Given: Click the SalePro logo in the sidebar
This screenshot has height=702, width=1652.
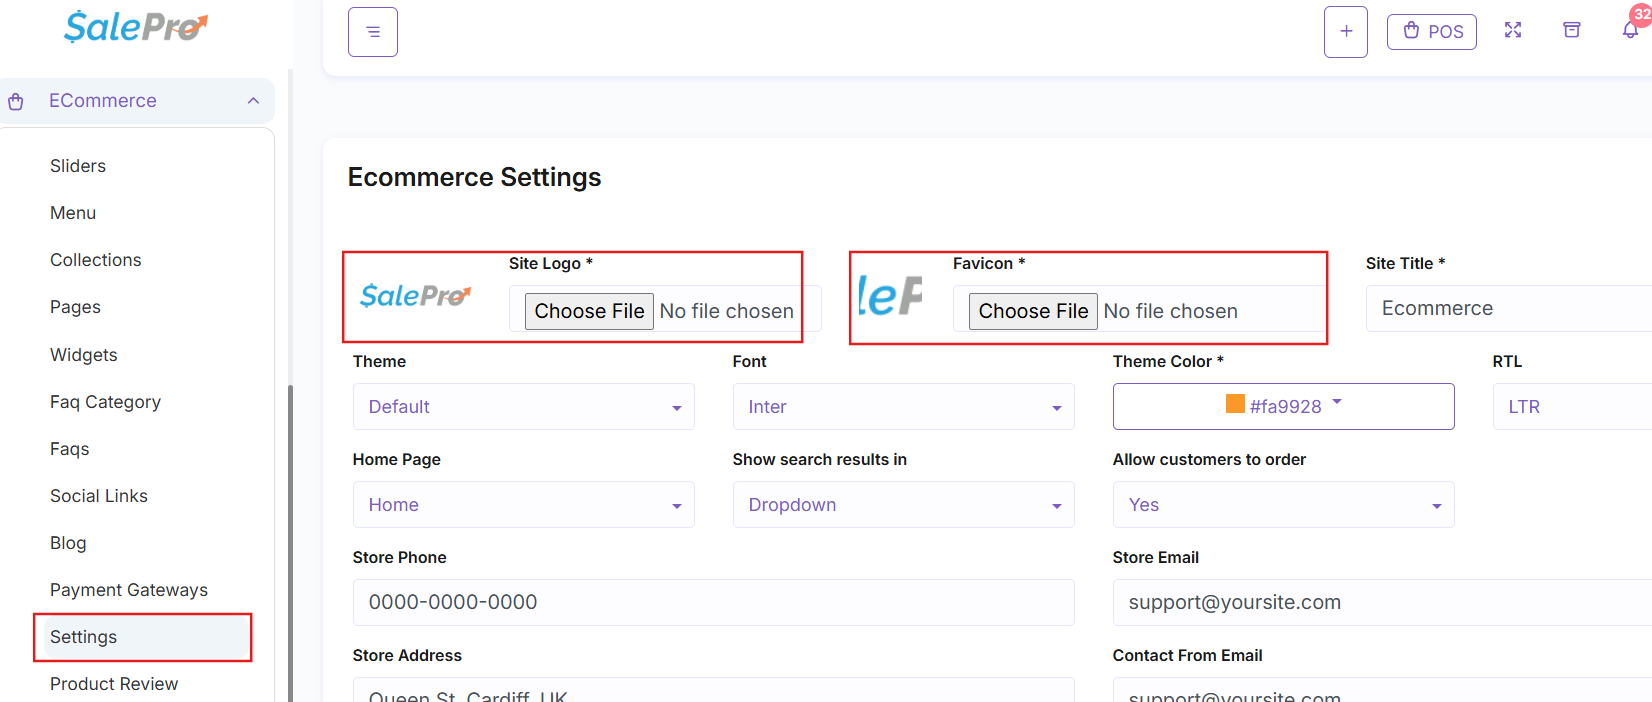Looking at the screenshot, I should (136, 26).
